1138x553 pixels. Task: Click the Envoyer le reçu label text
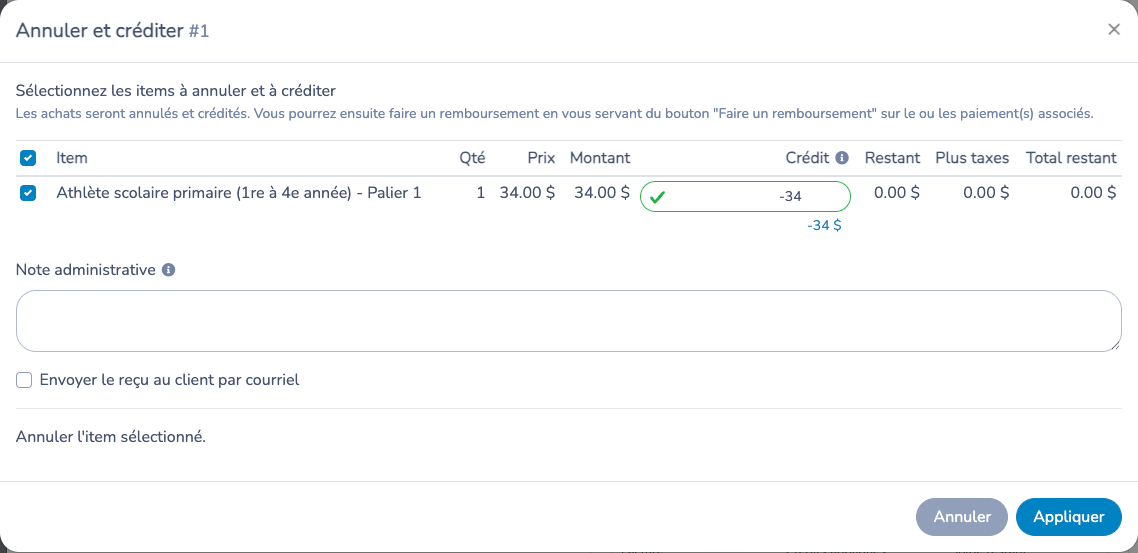[169, 380]
